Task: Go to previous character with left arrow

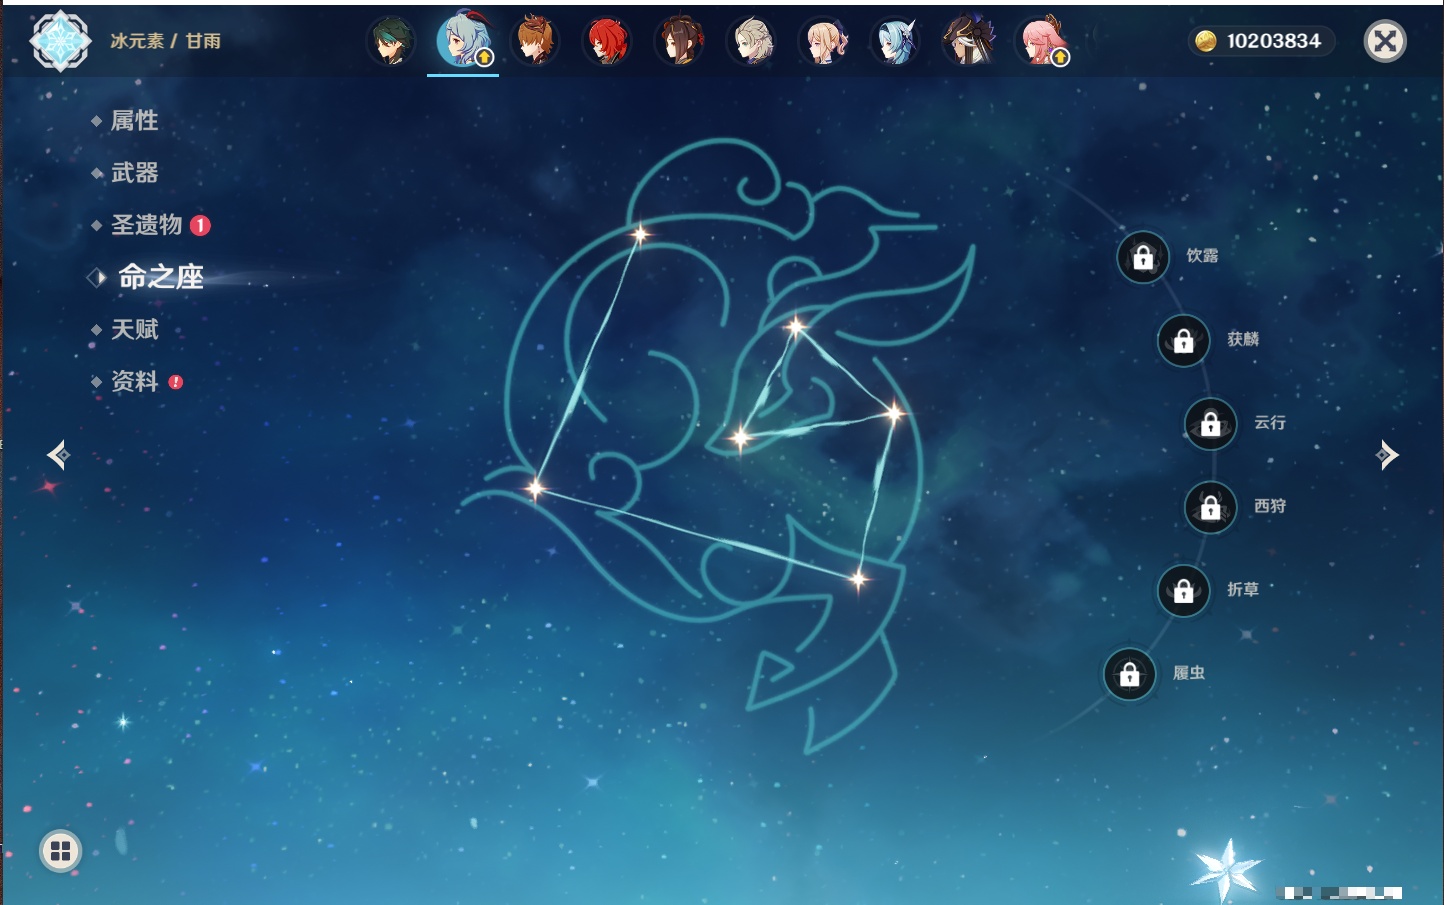Action: click(58, 455)
